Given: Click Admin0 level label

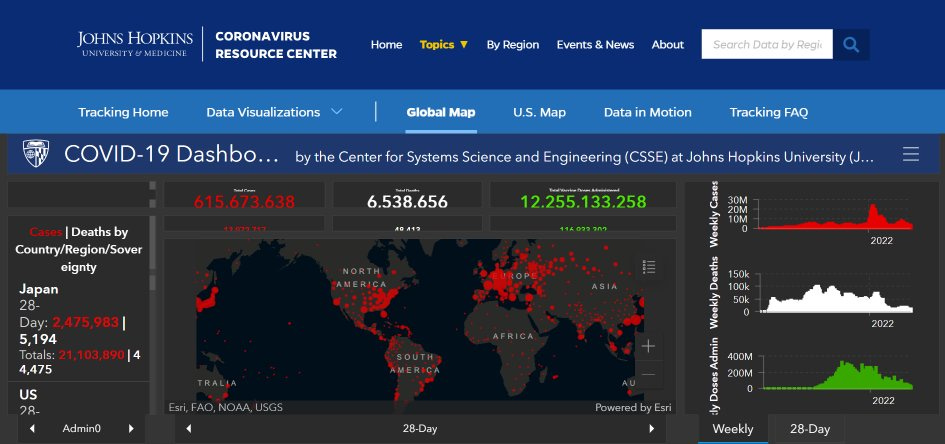Looking at the screenshot, I should pos(82,429).
